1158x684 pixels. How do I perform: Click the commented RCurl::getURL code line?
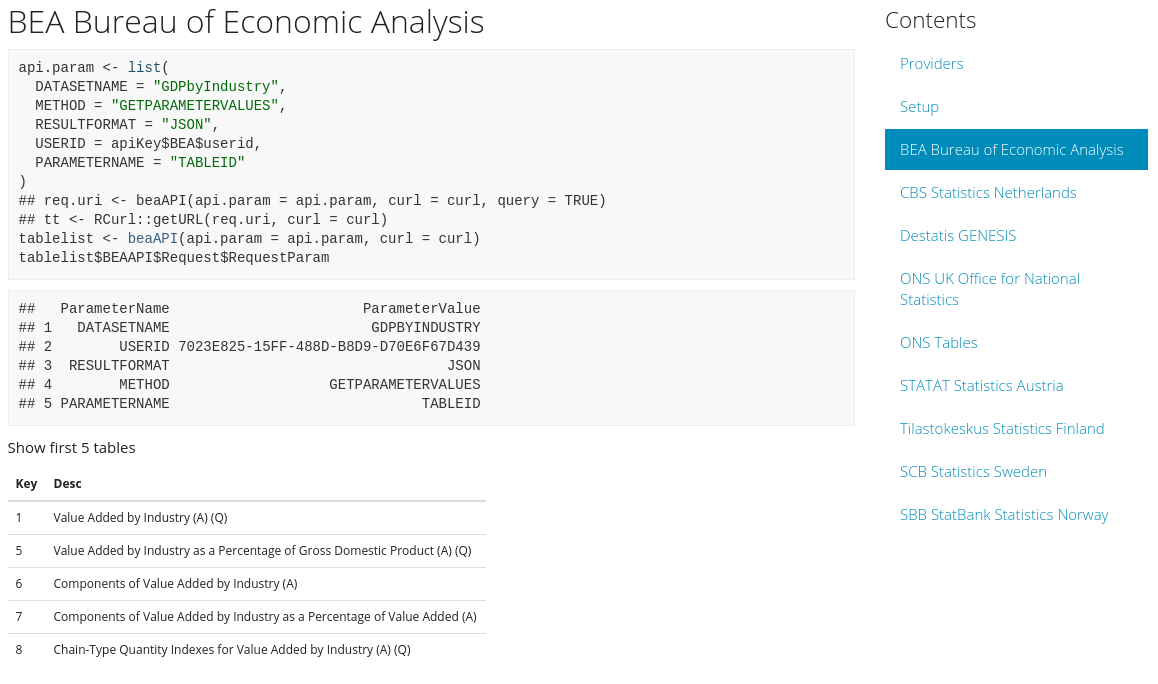203,219
